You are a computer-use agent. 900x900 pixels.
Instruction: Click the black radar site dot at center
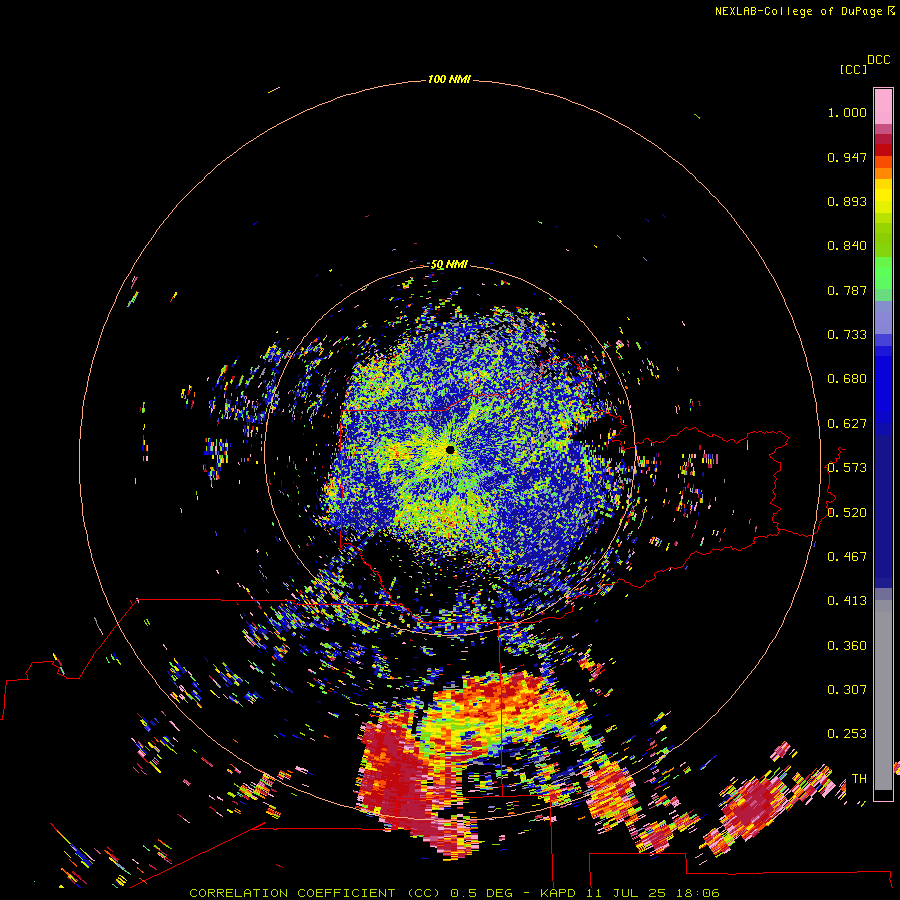450,449
